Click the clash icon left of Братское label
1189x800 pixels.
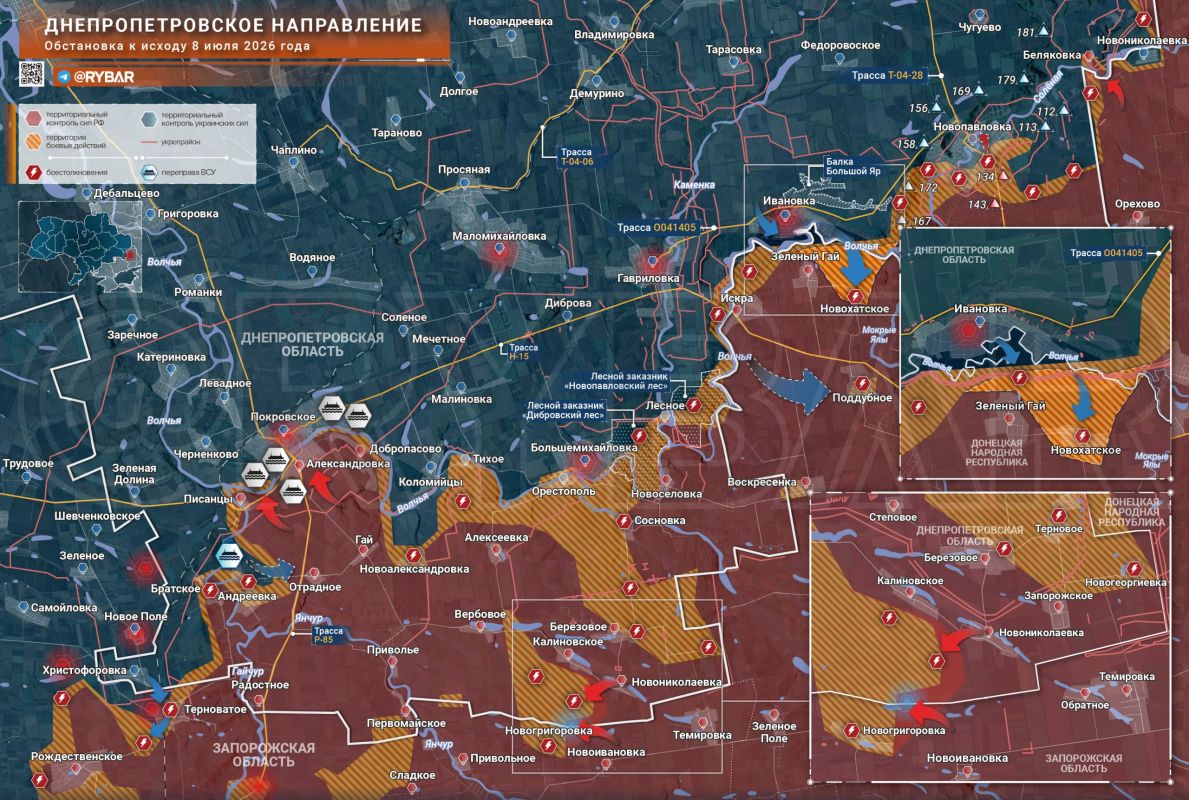coord(210,590)
